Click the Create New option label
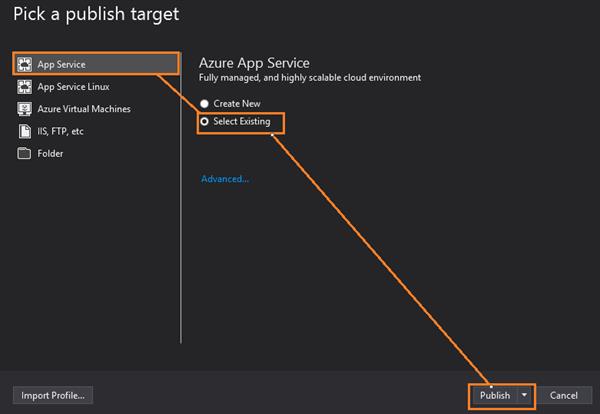This screenshot has height=414, width=600. [x=237, y=104]
